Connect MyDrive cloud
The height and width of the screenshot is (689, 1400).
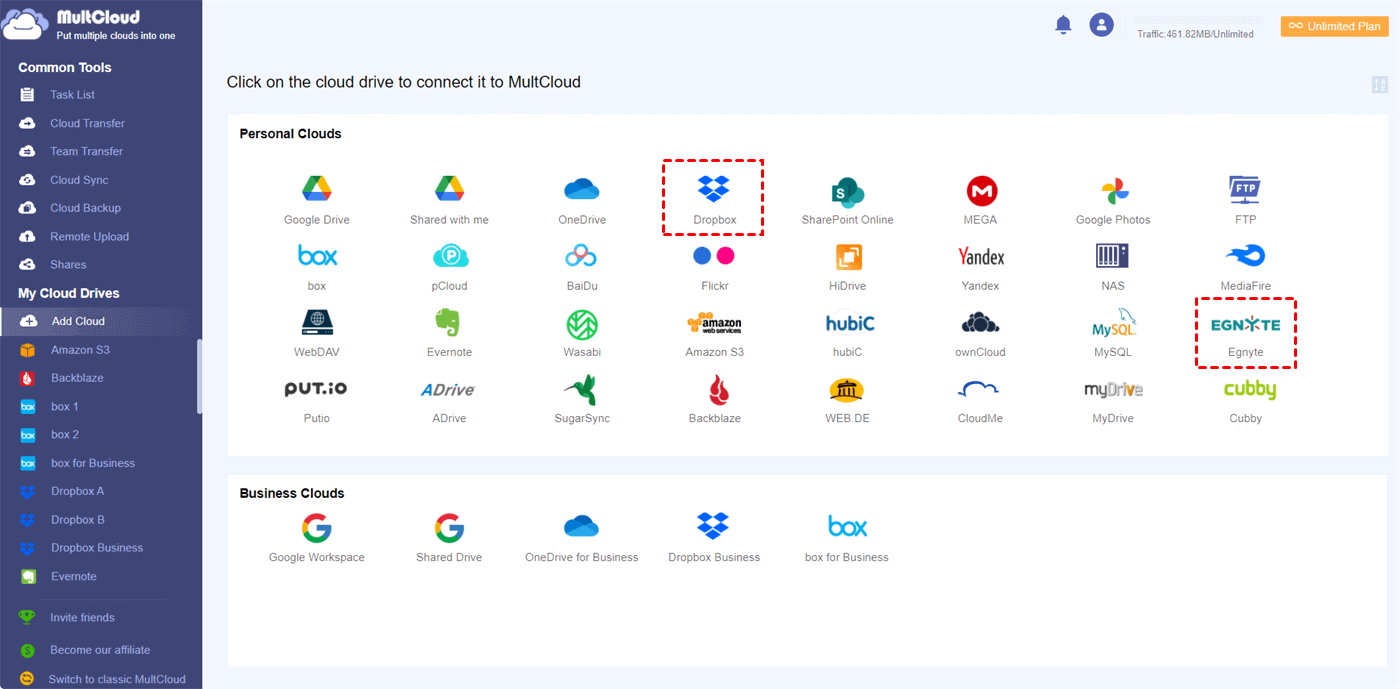(1113, 400)
